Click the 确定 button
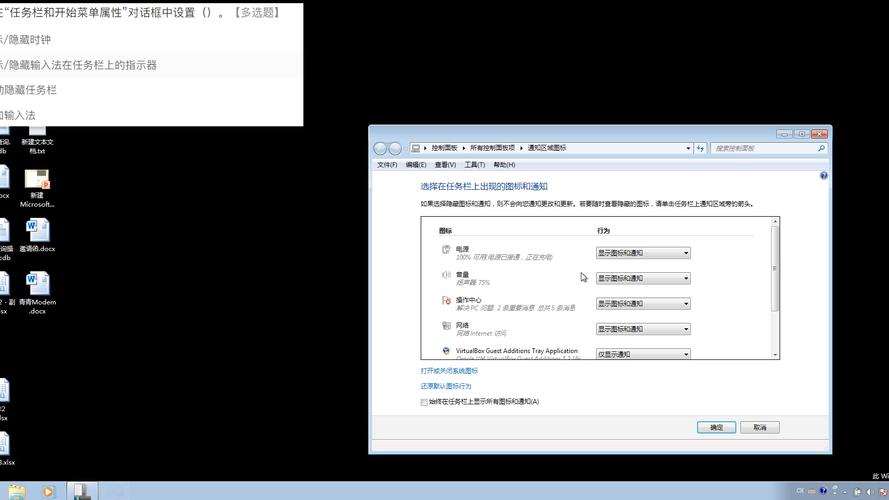The height and width of the screenshot is (500, 889). pyautogui.click(x=716, y=427)
